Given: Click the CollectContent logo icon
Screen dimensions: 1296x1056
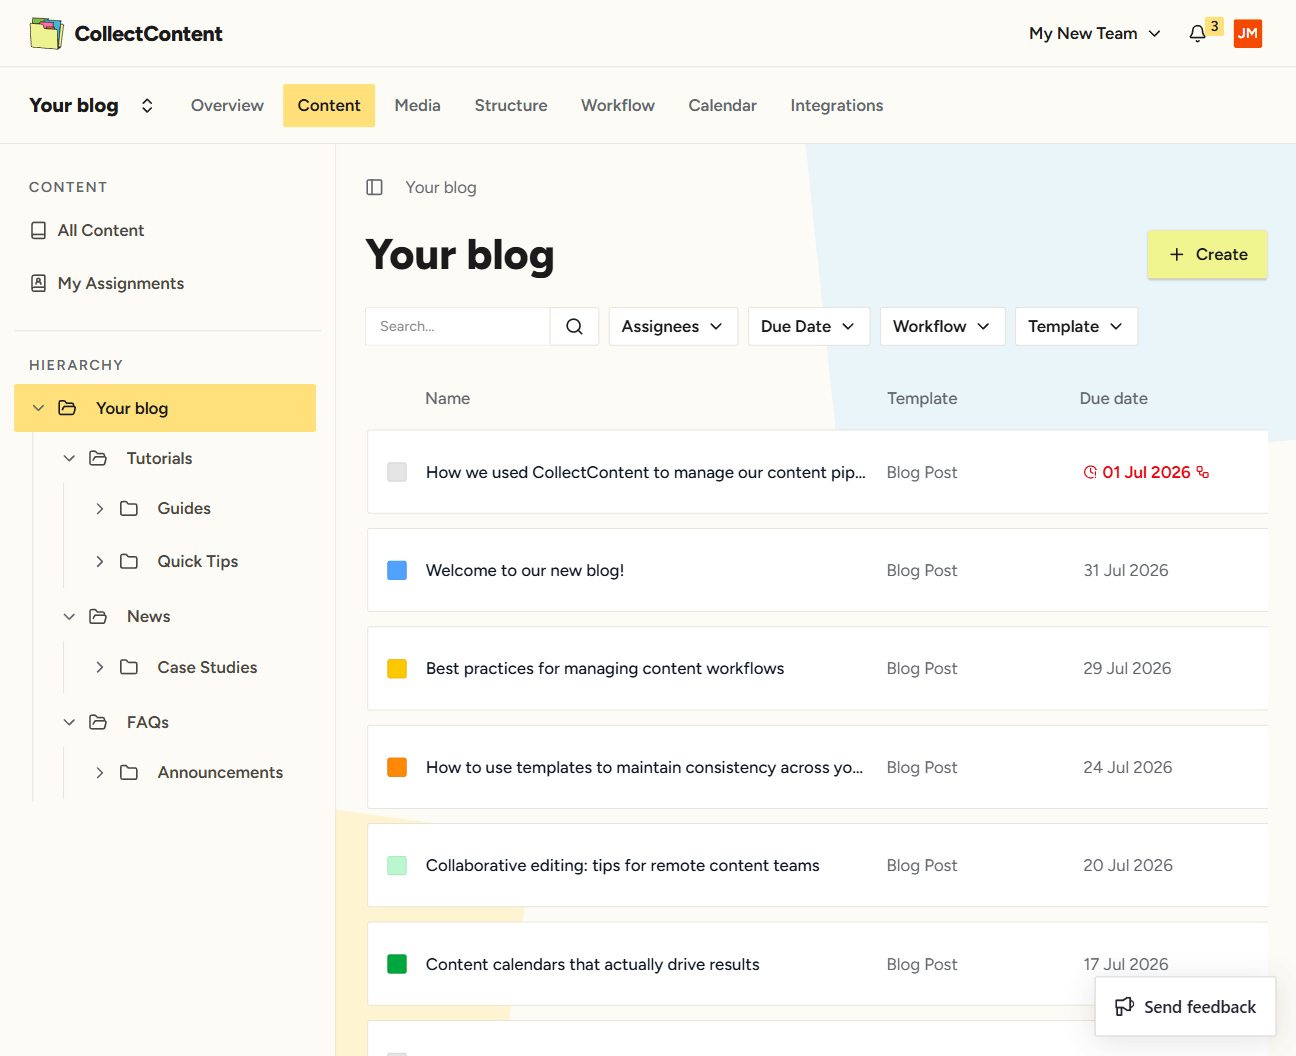Looking at the screenshot, I should pyautogui.click(x=47, y=33).
